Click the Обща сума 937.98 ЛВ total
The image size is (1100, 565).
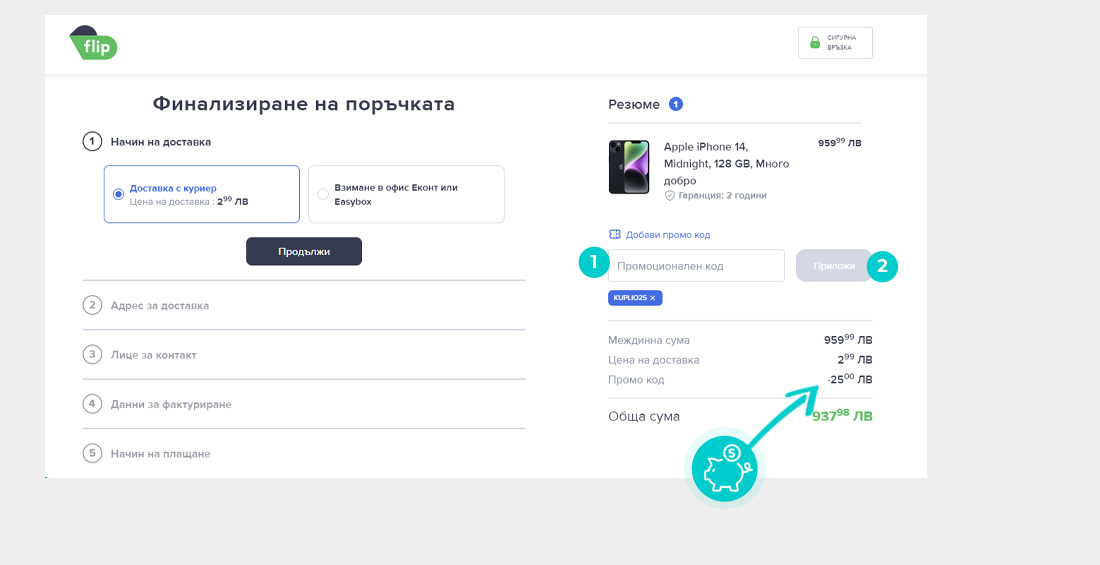[842, 416]
